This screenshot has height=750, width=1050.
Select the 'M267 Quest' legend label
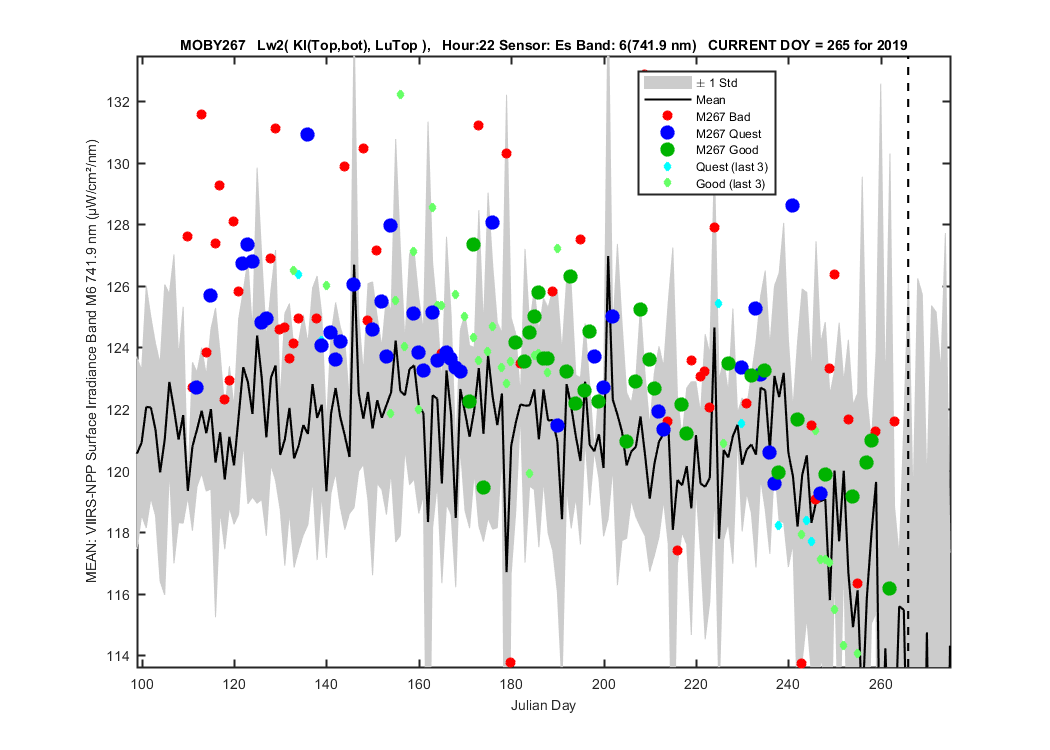click(x=728, y=134)
